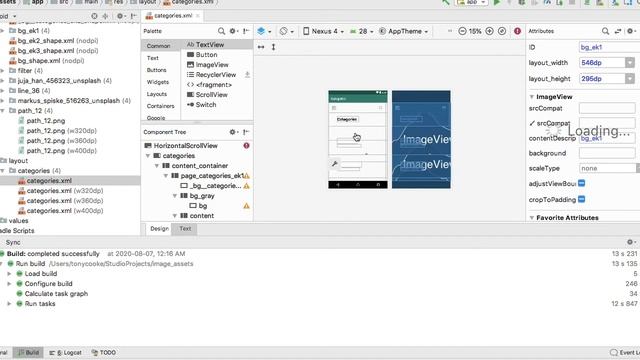Click the expand horizontally arrow icon
Viewport: 640px width, 360px height.
tap(261, 47)
